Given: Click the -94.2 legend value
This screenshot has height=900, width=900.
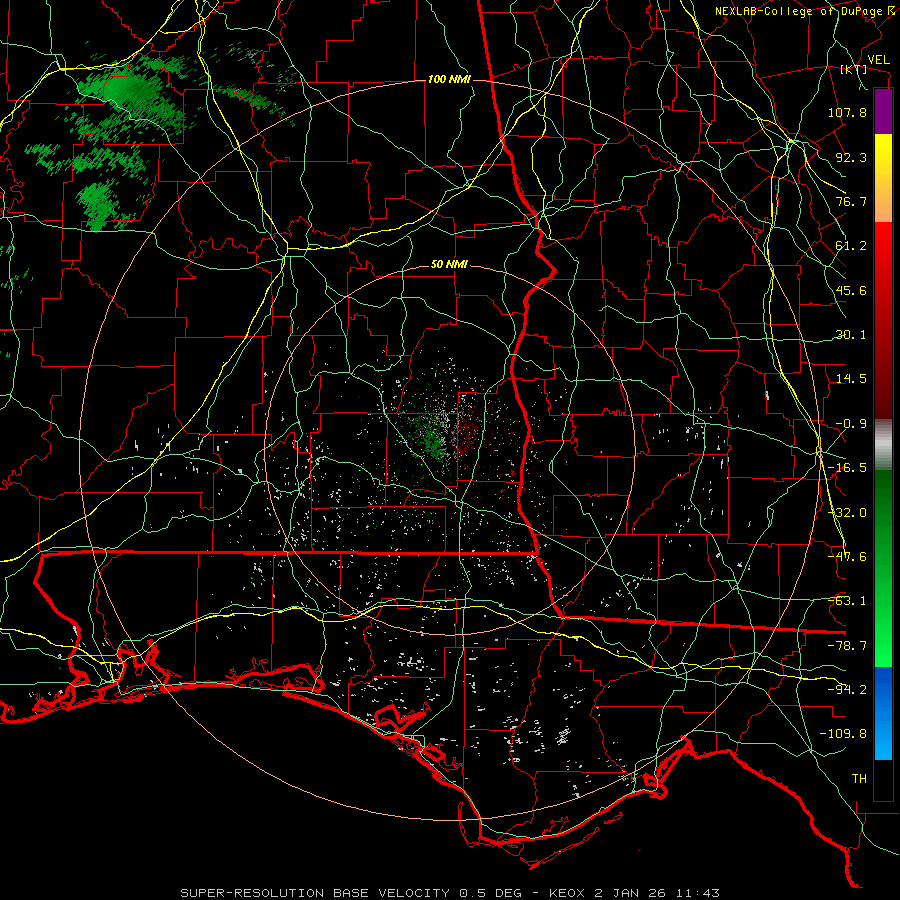Looking at the screenshot, I should point(847,690).
